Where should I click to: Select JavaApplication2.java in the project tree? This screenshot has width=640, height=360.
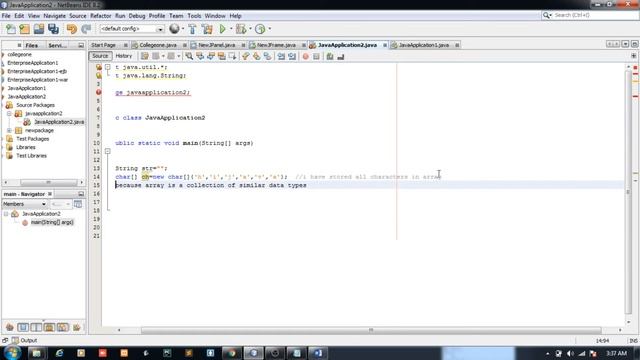[59, 122]
